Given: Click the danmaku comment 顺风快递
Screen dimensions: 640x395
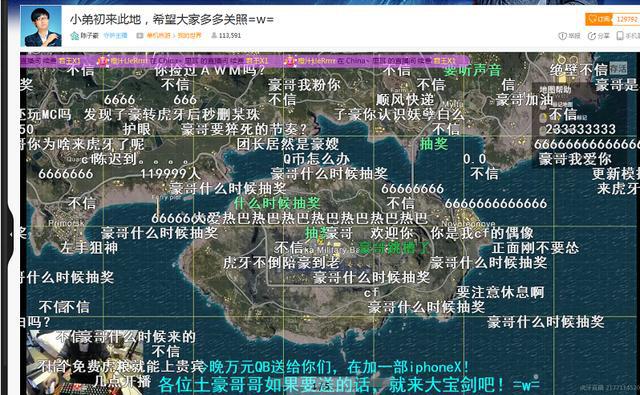Looking at the screenshot, I should [405, 100].
